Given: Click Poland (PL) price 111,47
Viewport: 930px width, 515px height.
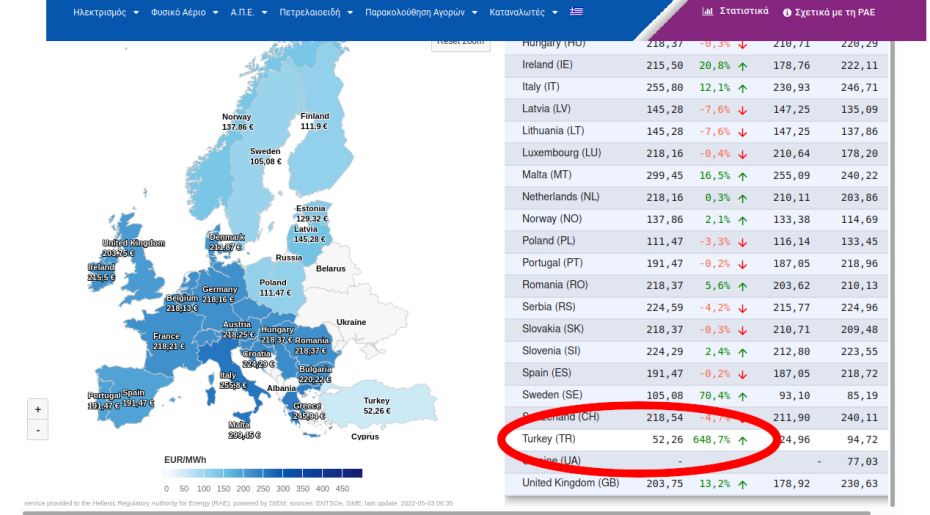Looking at the screenshot, I should pos(664,241).
